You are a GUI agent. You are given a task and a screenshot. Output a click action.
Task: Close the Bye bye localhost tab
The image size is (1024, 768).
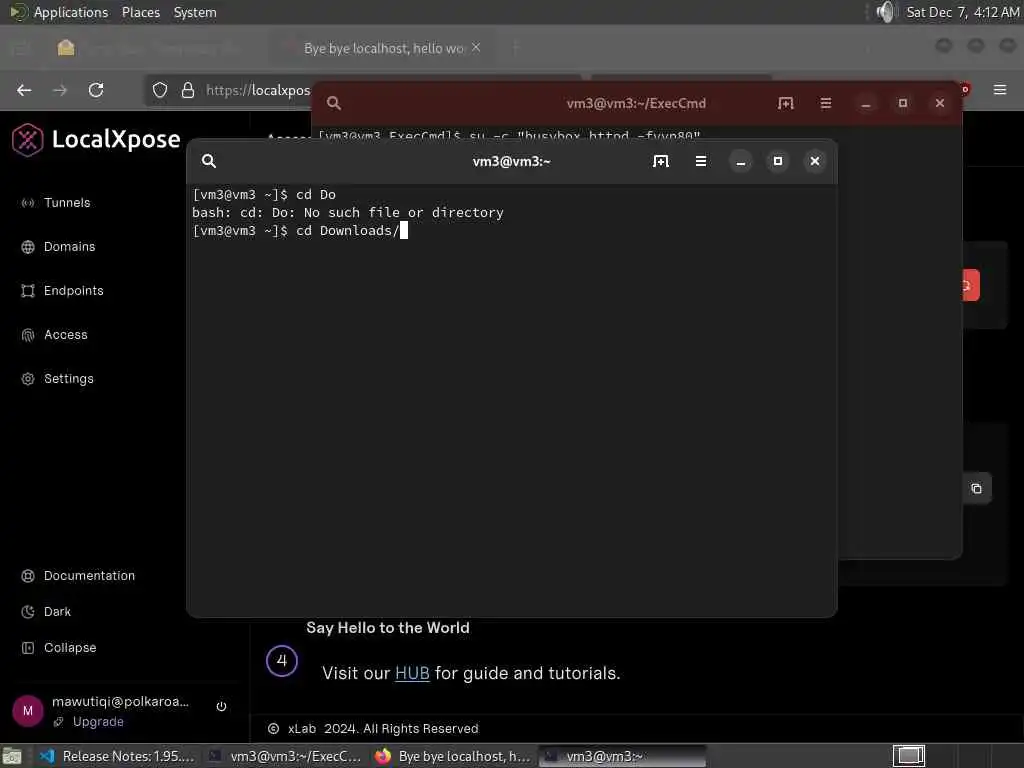476,48
